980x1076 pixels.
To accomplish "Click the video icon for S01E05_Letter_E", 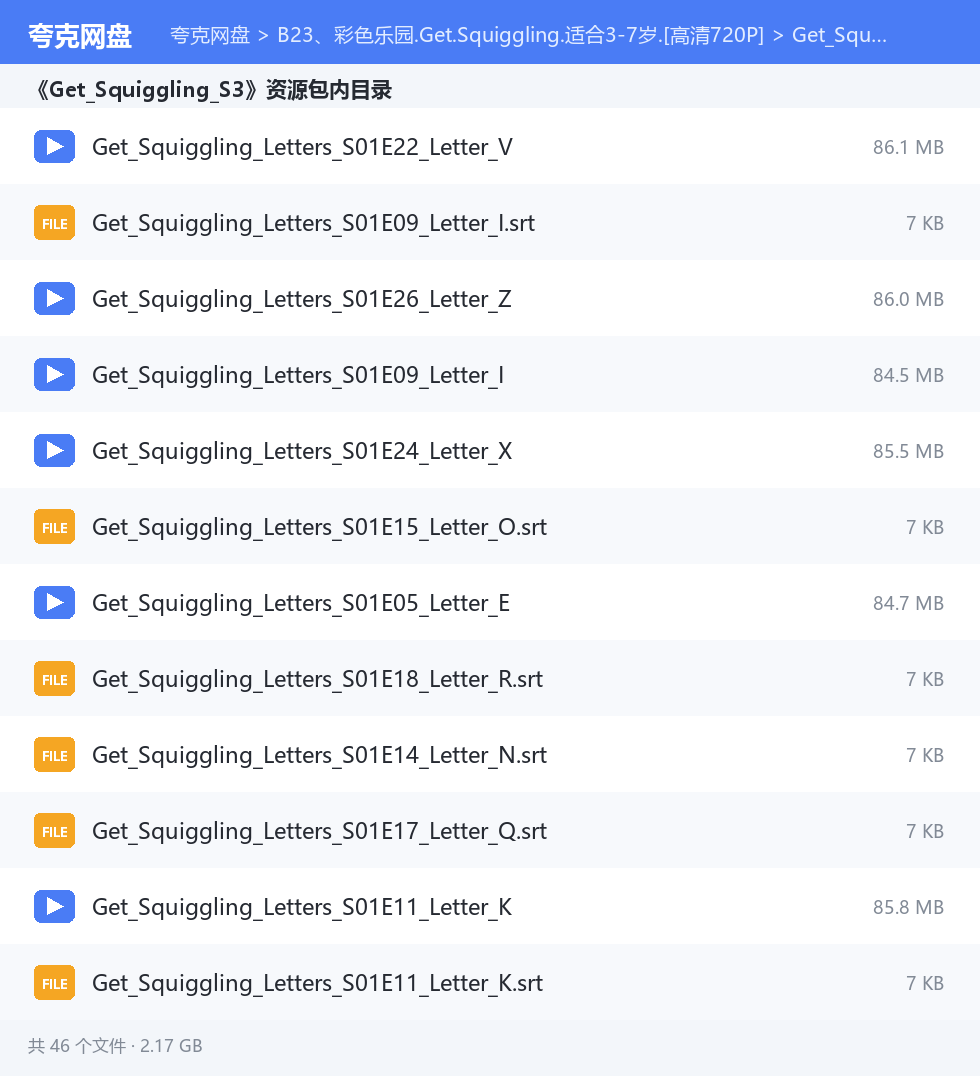I will (x=54, y=603).
